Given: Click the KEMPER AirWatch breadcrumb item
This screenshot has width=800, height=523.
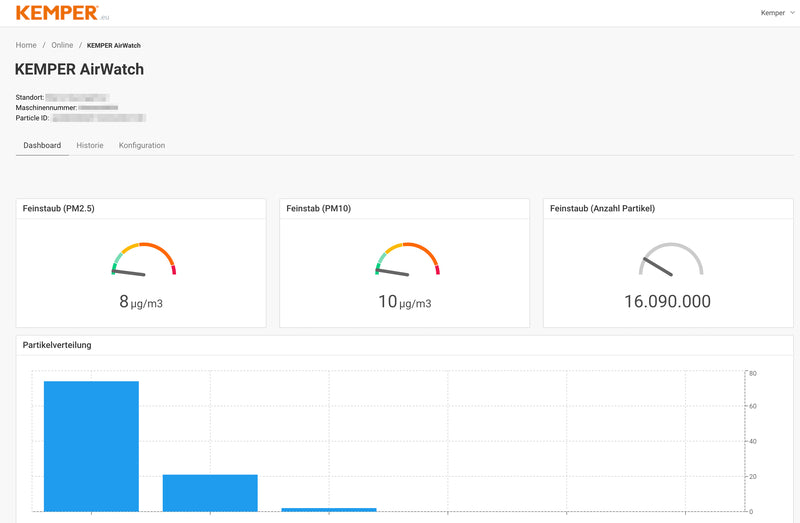Looking at the screenshot, I should click(114, 45).
